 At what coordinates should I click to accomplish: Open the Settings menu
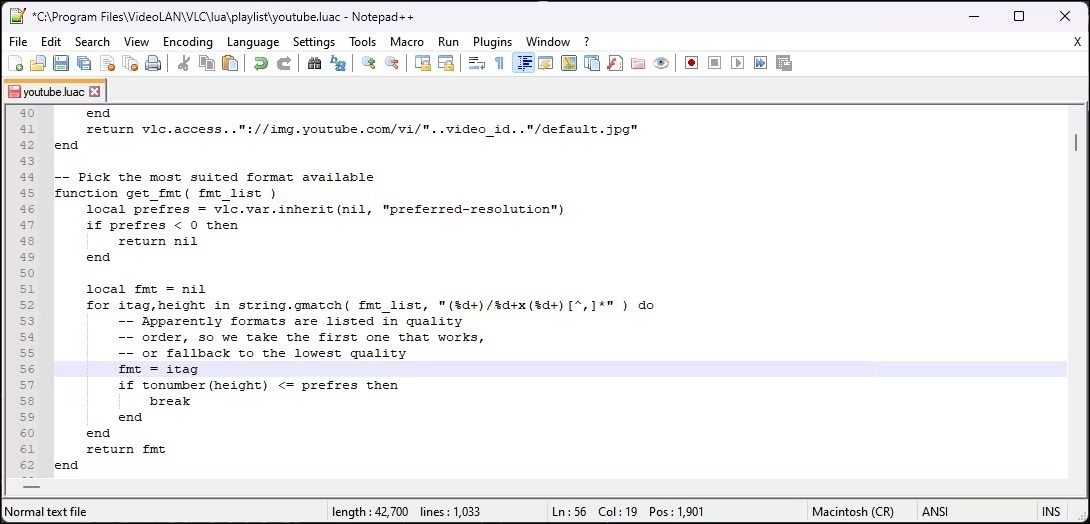(314, 42)
